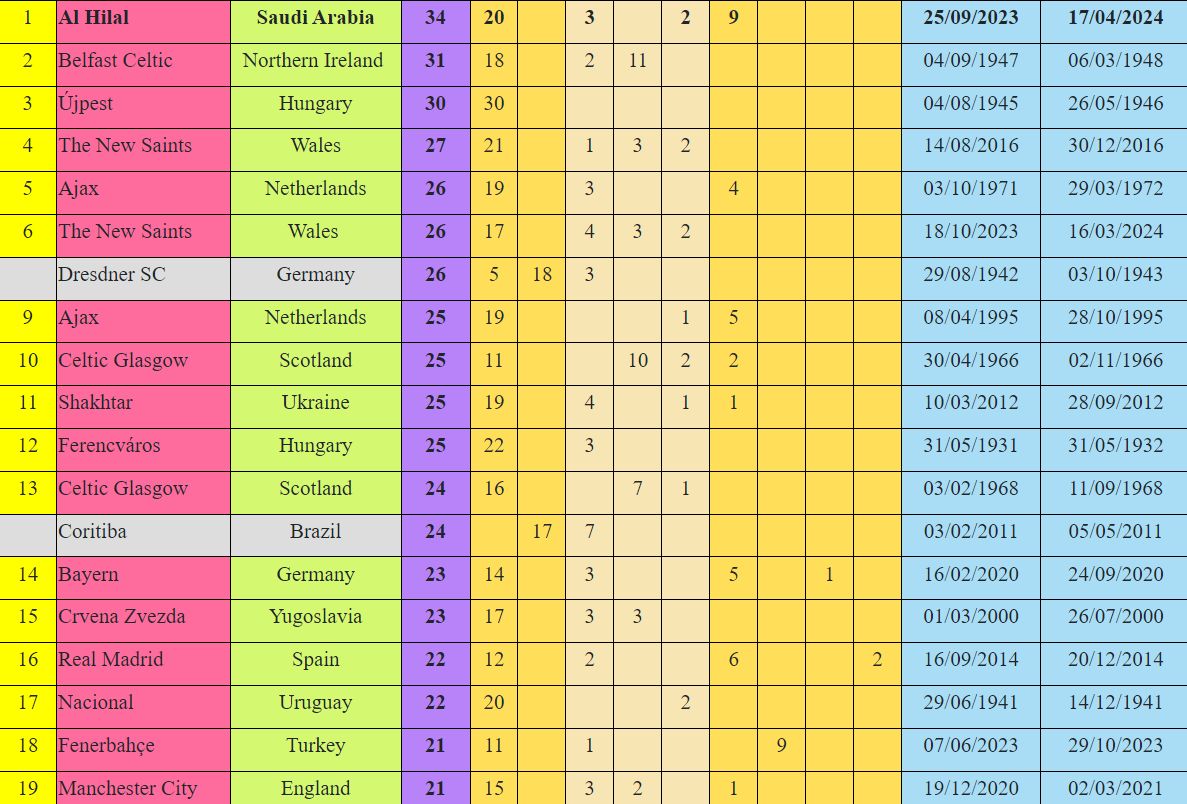Click the start date 16/02/2020 for Bayern
The width and height of the screenshot is (1187, 804).
970,575
